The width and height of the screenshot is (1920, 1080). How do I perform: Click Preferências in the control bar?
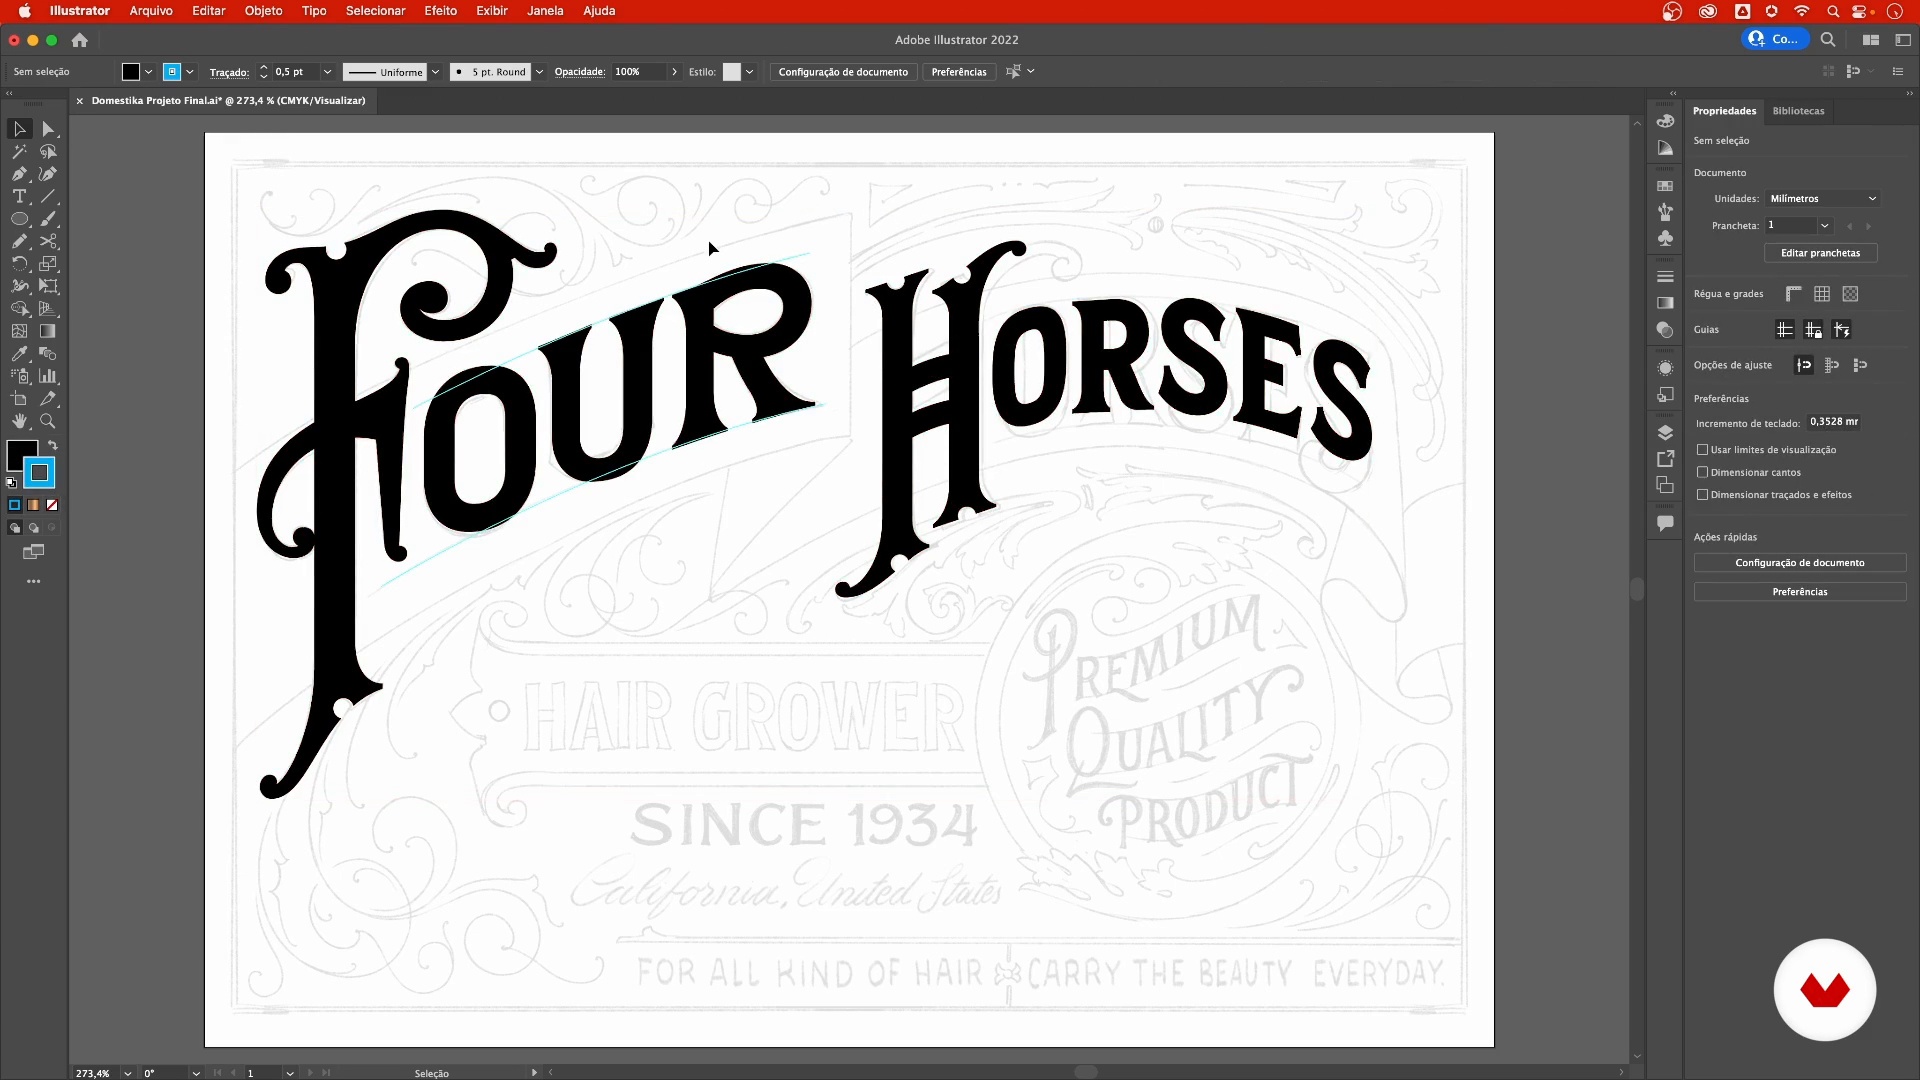point(959,72)
